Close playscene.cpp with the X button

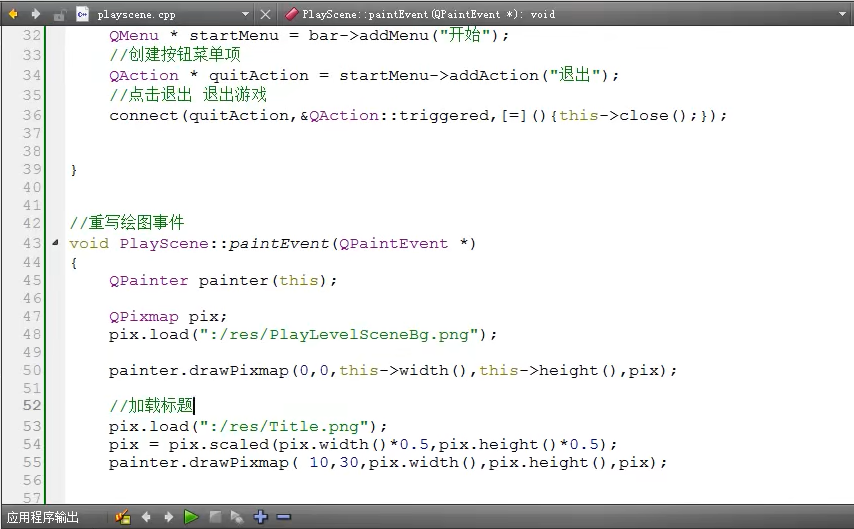point(265,14)
